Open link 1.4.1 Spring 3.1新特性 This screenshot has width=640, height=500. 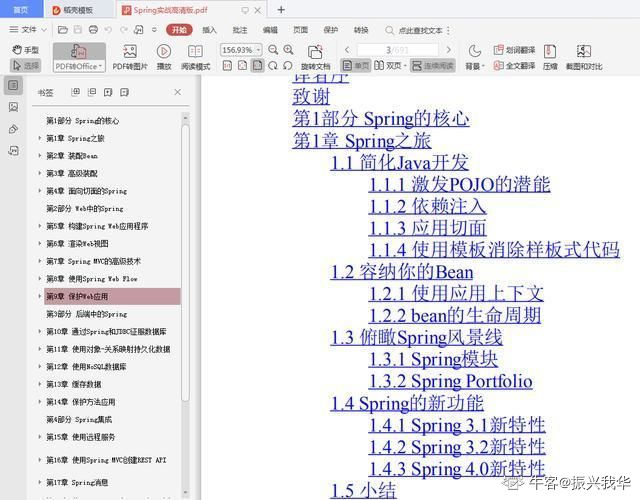[x=457, y=425]
